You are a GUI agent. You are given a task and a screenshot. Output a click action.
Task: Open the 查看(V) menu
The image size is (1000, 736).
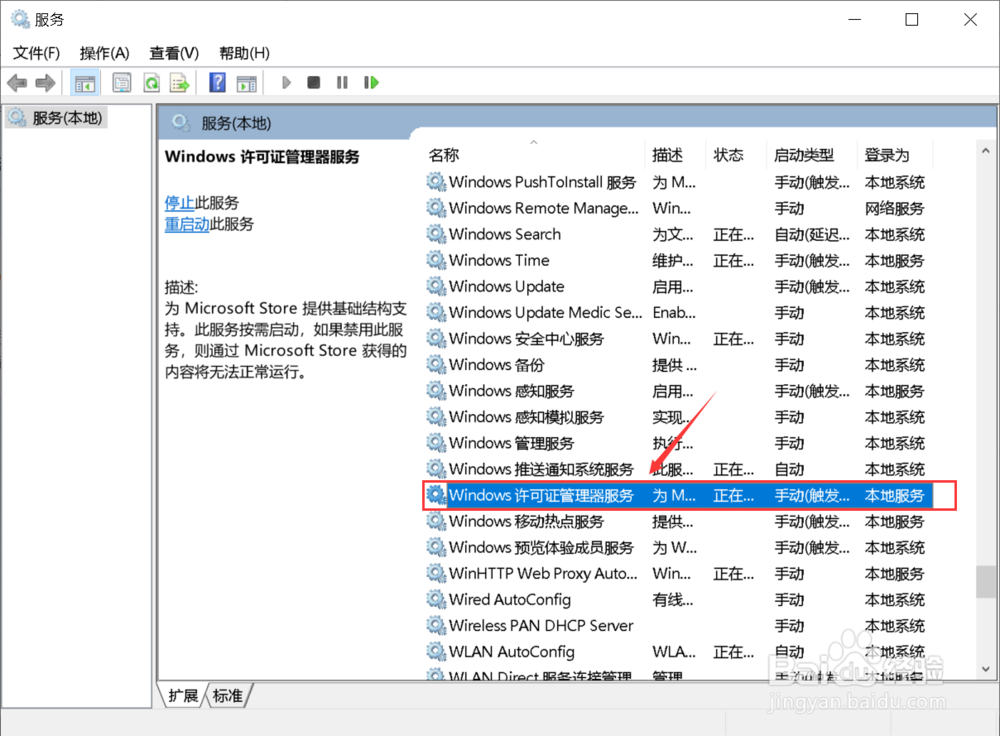pos(174,53)
